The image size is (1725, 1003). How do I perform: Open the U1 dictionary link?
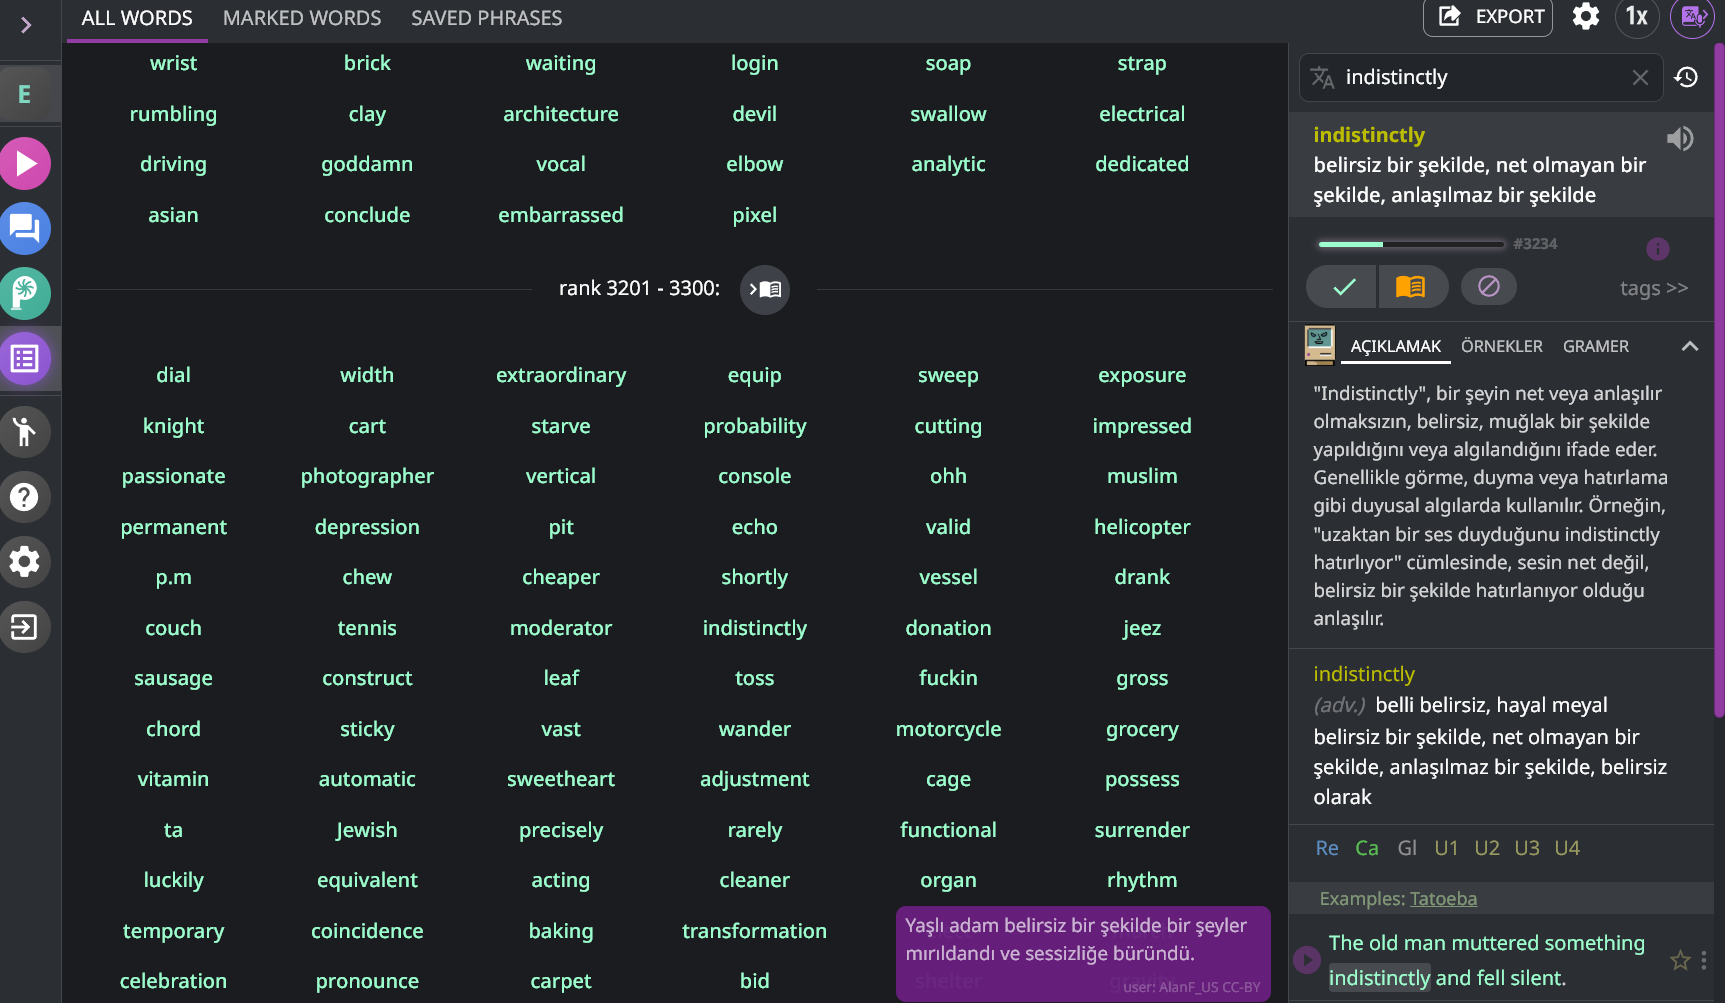tap(1446, 848)
